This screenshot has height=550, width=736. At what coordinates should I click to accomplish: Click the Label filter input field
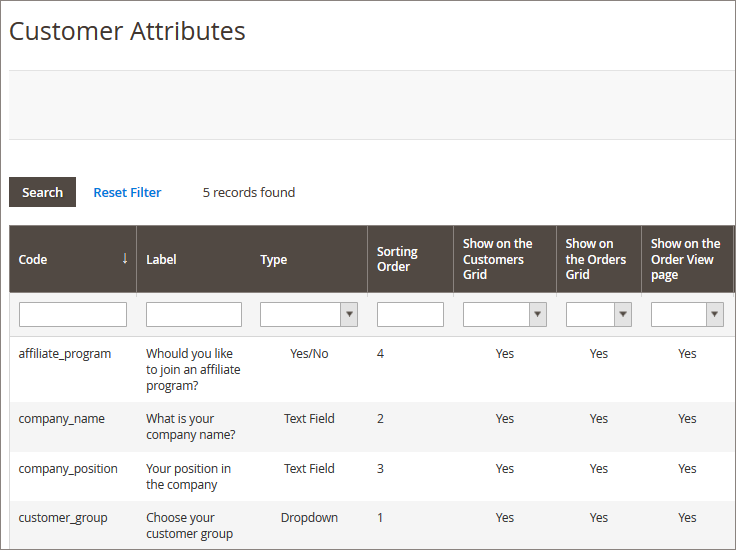(194, 315)
